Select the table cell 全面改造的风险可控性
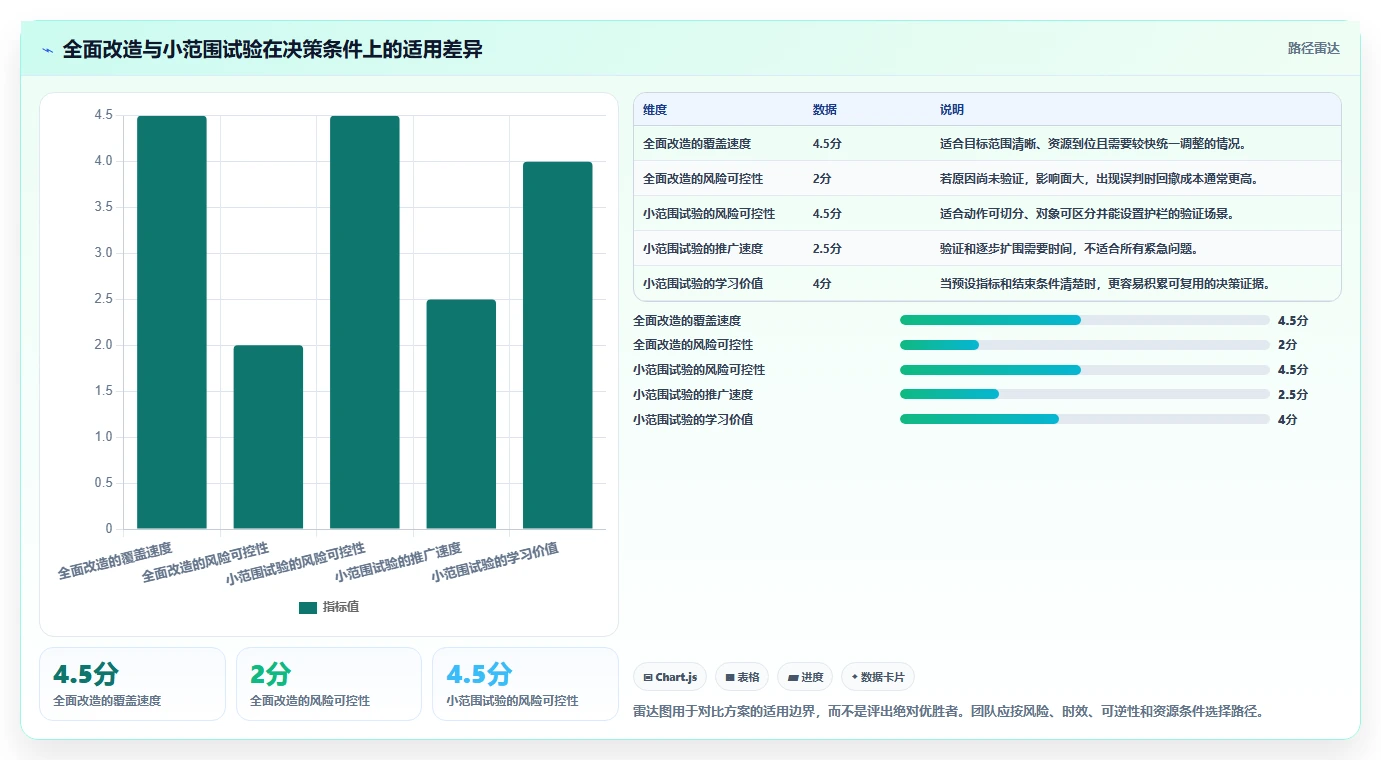The width and height of the screenshot is (1381, 760). click(703, 179)
